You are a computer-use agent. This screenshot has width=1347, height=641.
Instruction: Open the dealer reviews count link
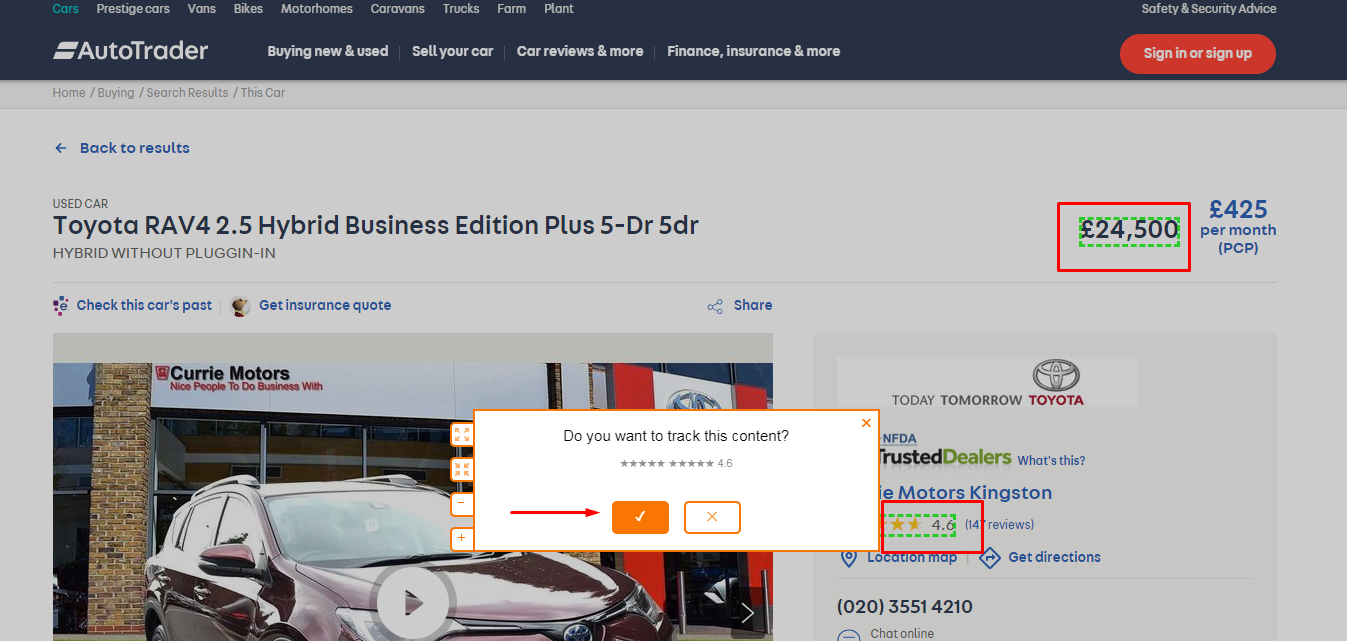pyautogui.click(x=1000, y=525)
